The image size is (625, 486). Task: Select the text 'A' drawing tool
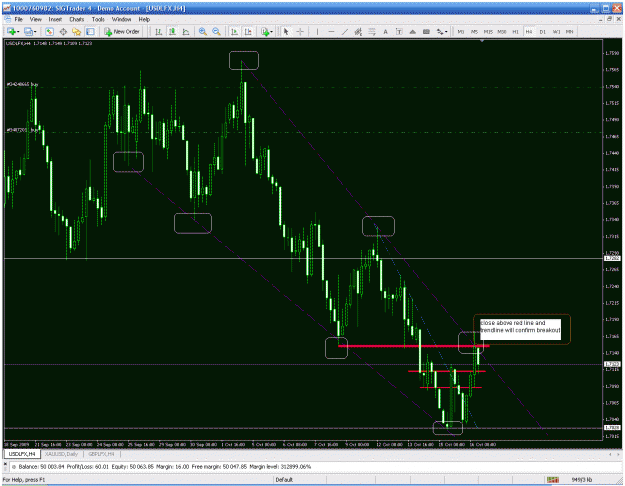point(385,31)
